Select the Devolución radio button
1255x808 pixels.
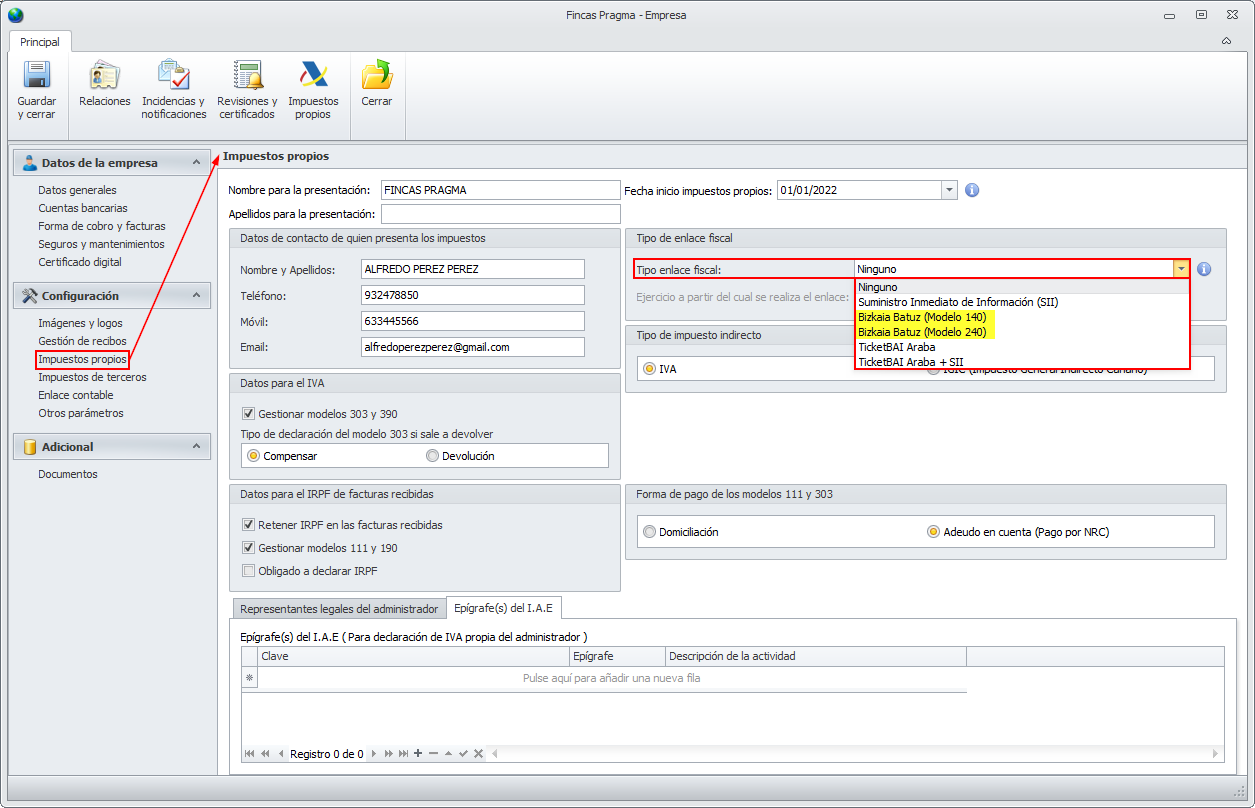[432, 456]
